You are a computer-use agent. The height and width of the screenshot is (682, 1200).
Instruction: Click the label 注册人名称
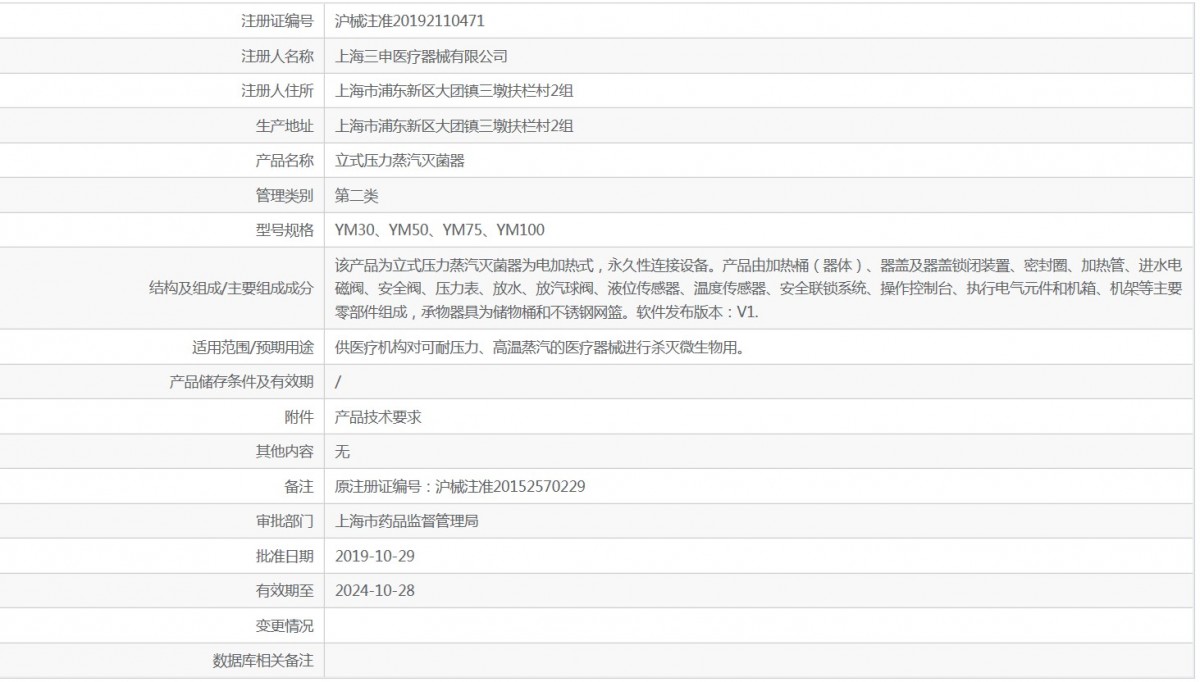click(277, 56)
